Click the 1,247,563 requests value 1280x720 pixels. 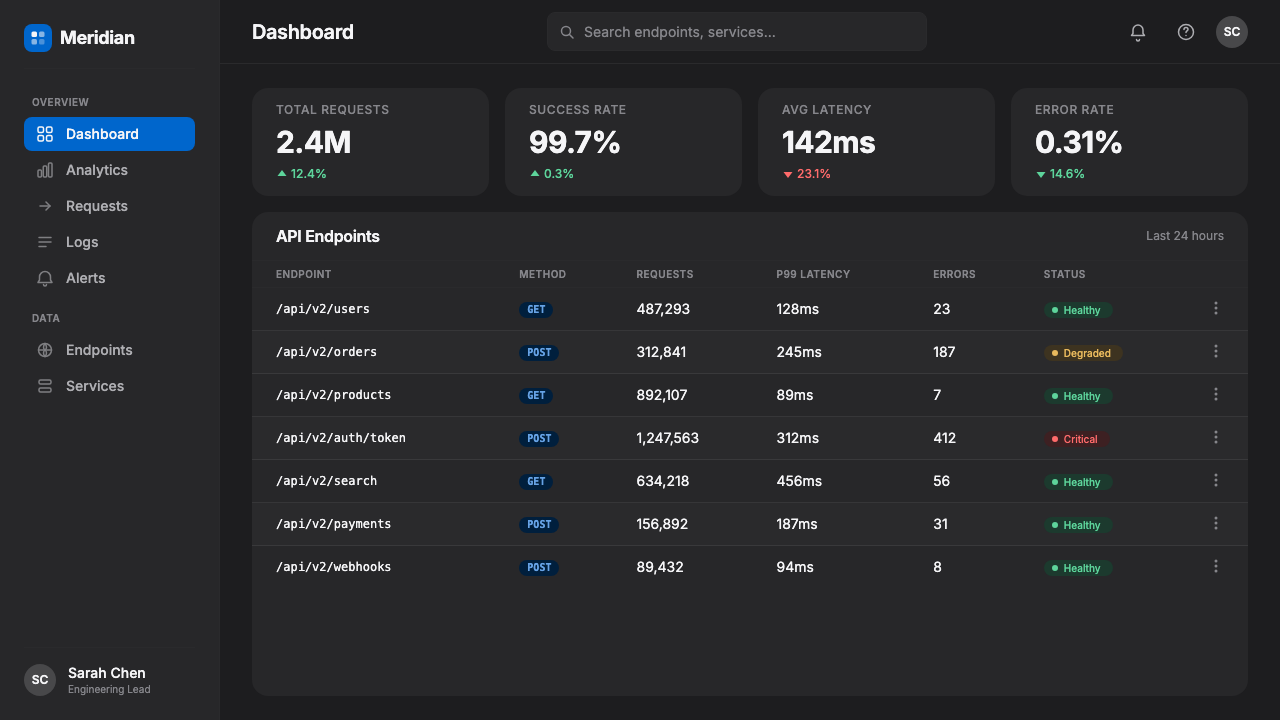click(668, 438)
